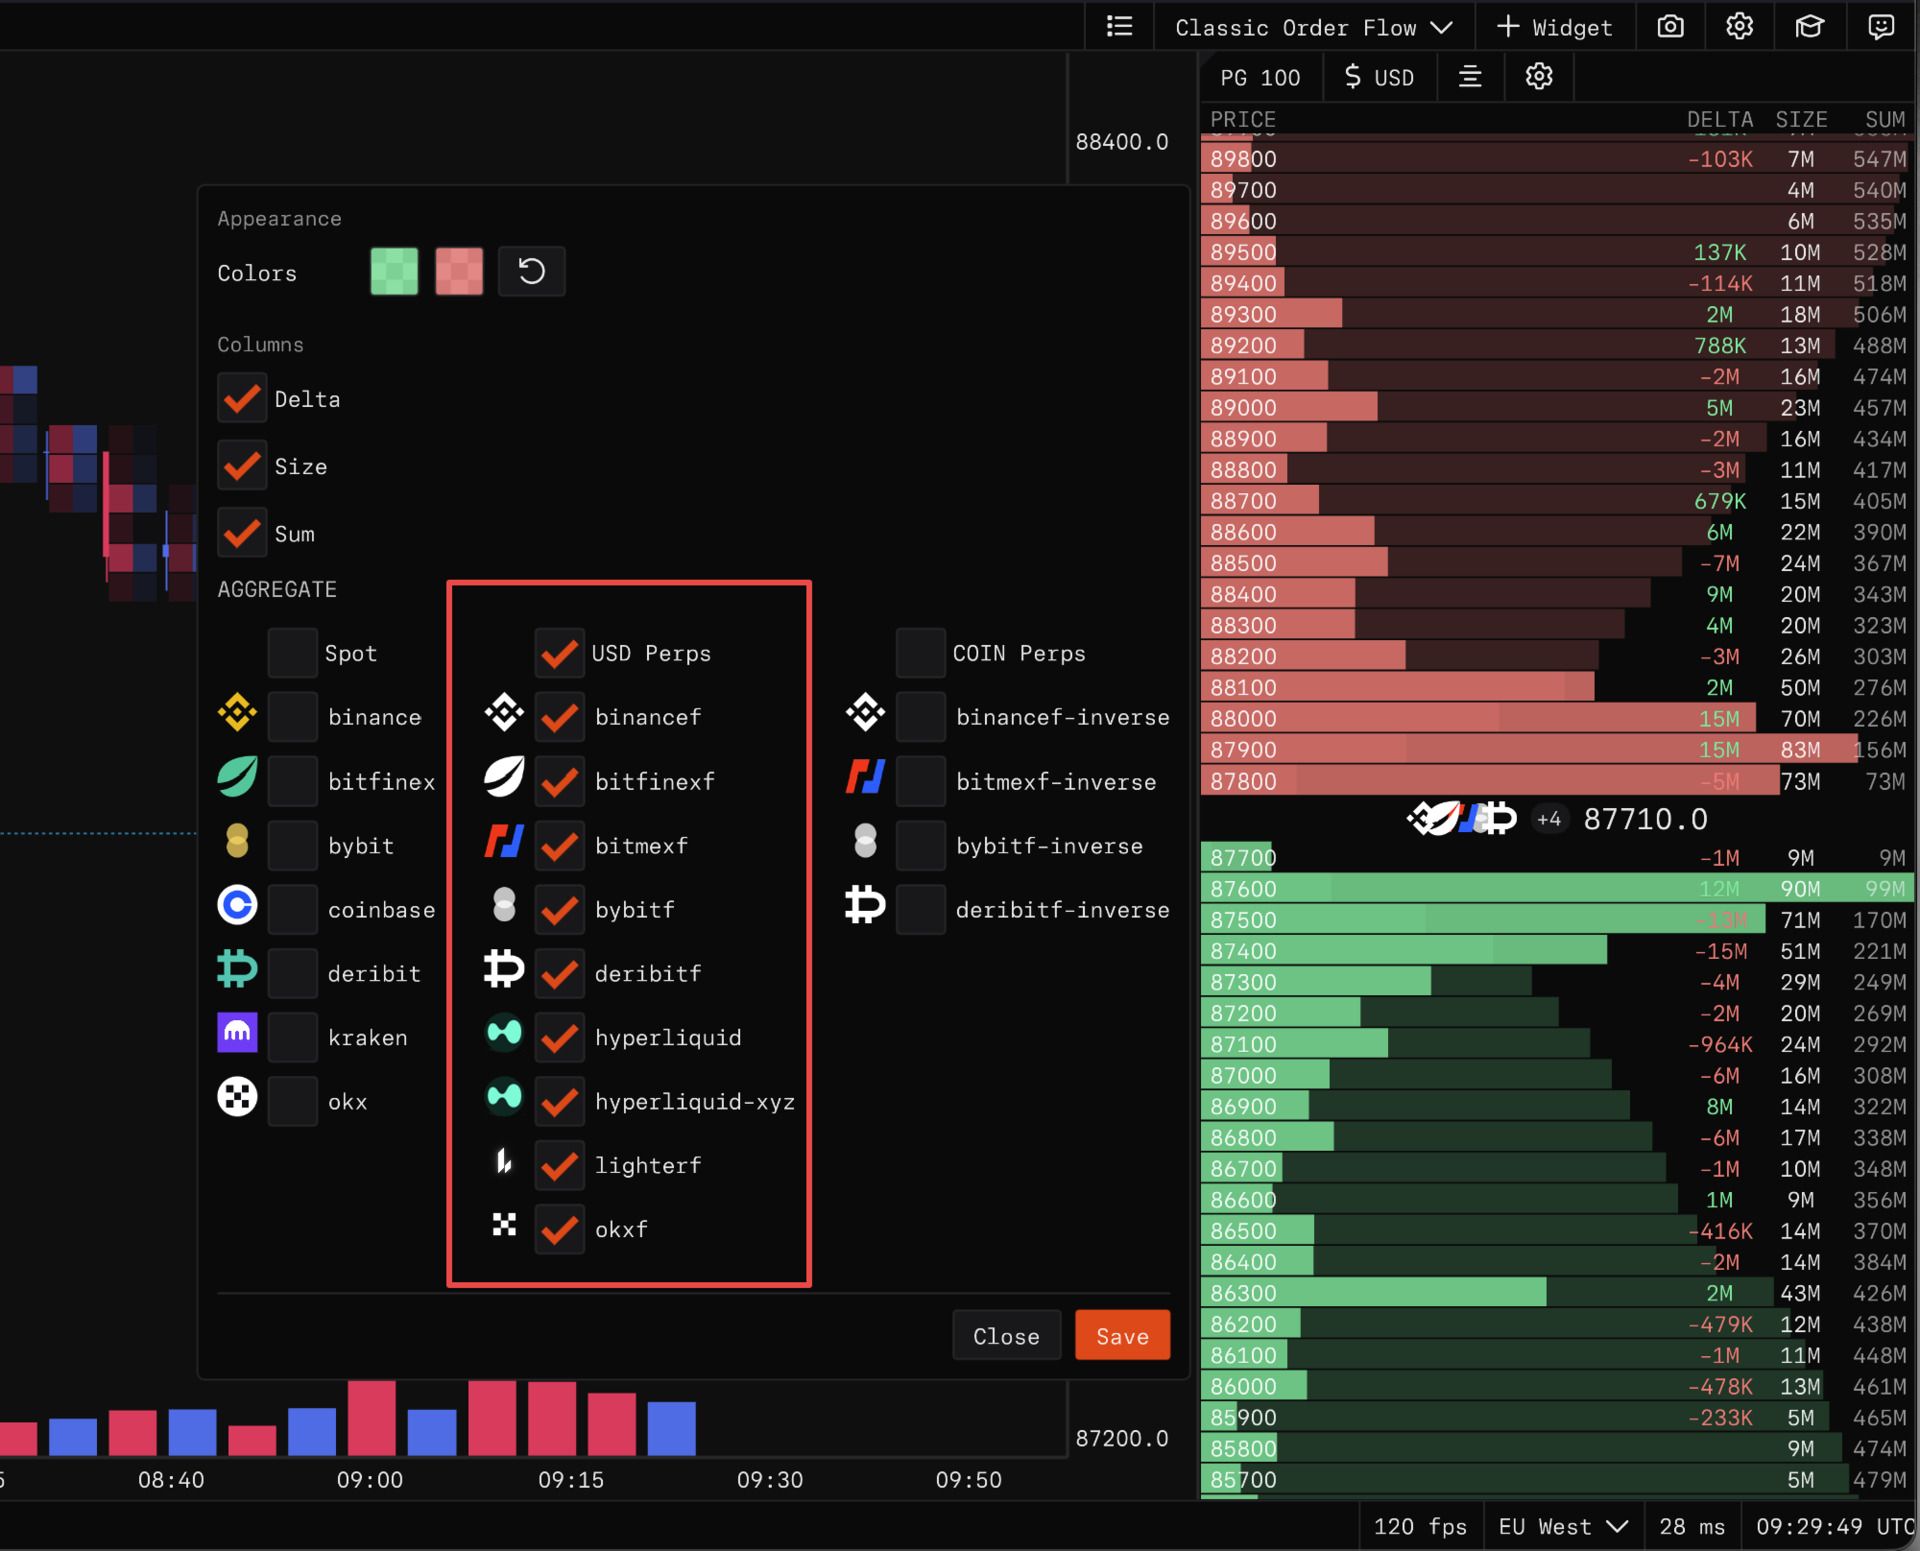Open the top-bar settings gear
Screen dimensions: 1920x1551
(x=1739, y=27)
